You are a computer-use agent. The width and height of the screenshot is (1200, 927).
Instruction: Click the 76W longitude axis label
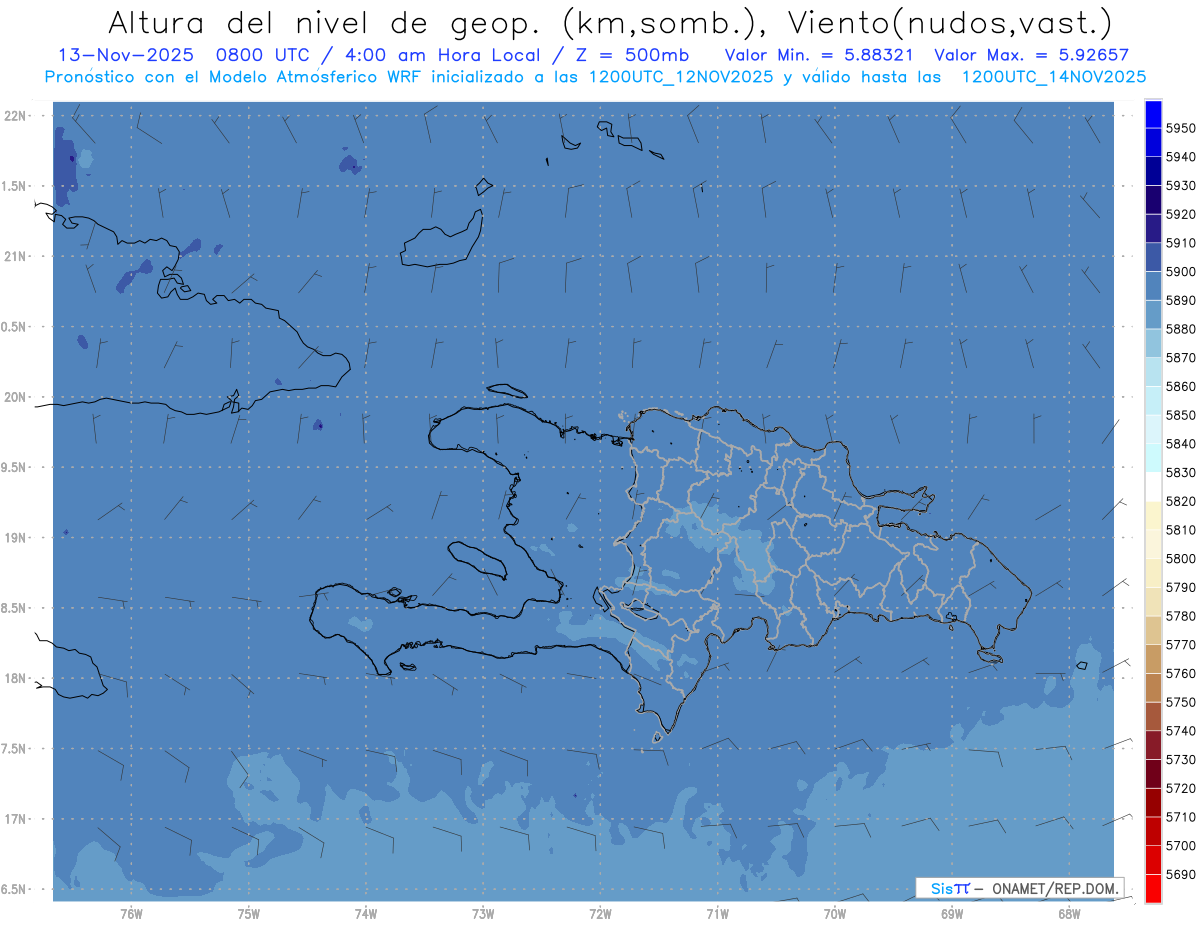coord(131,914)
